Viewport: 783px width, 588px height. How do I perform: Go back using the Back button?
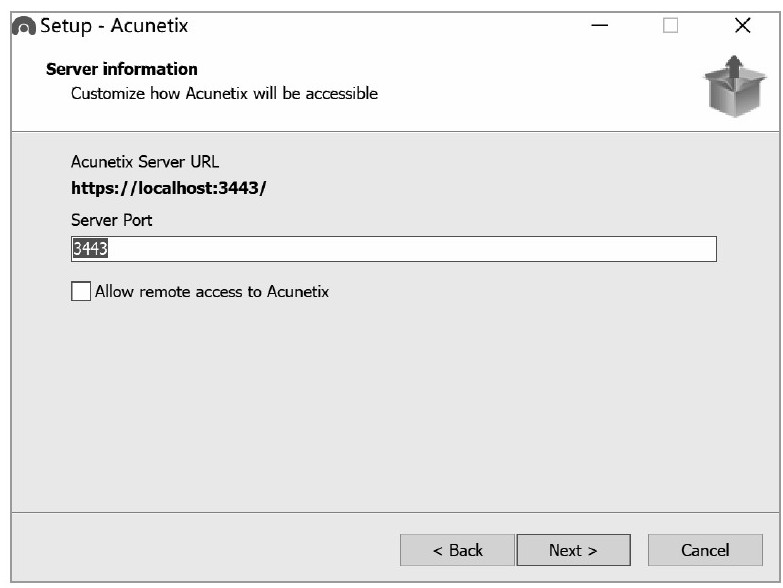coord(457,550)
